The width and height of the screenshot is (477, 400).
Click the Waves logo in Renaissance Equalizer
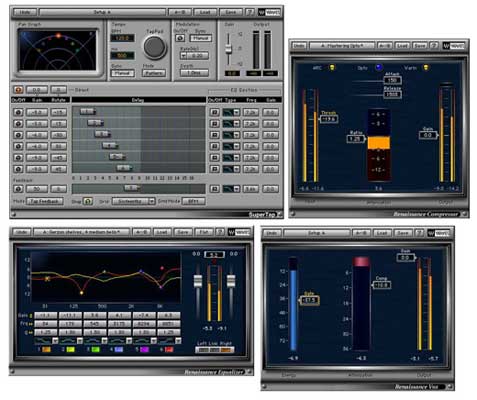[x=239, y=232]
